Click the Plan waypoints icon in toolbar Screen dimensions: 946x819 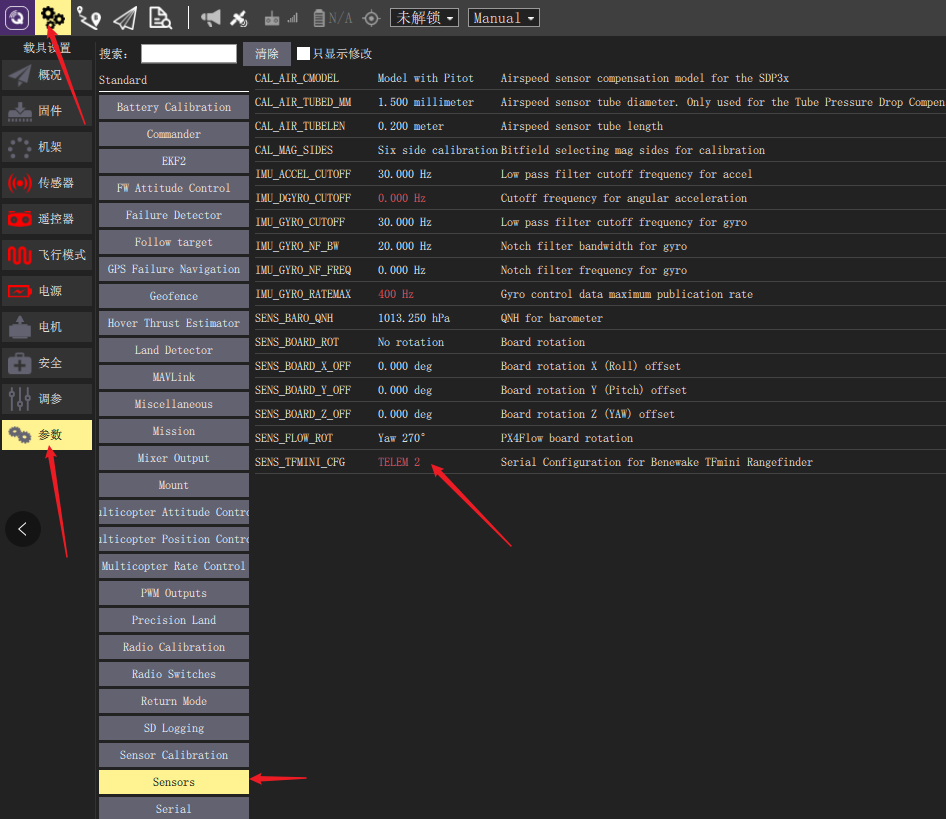(x=88, y=17)
